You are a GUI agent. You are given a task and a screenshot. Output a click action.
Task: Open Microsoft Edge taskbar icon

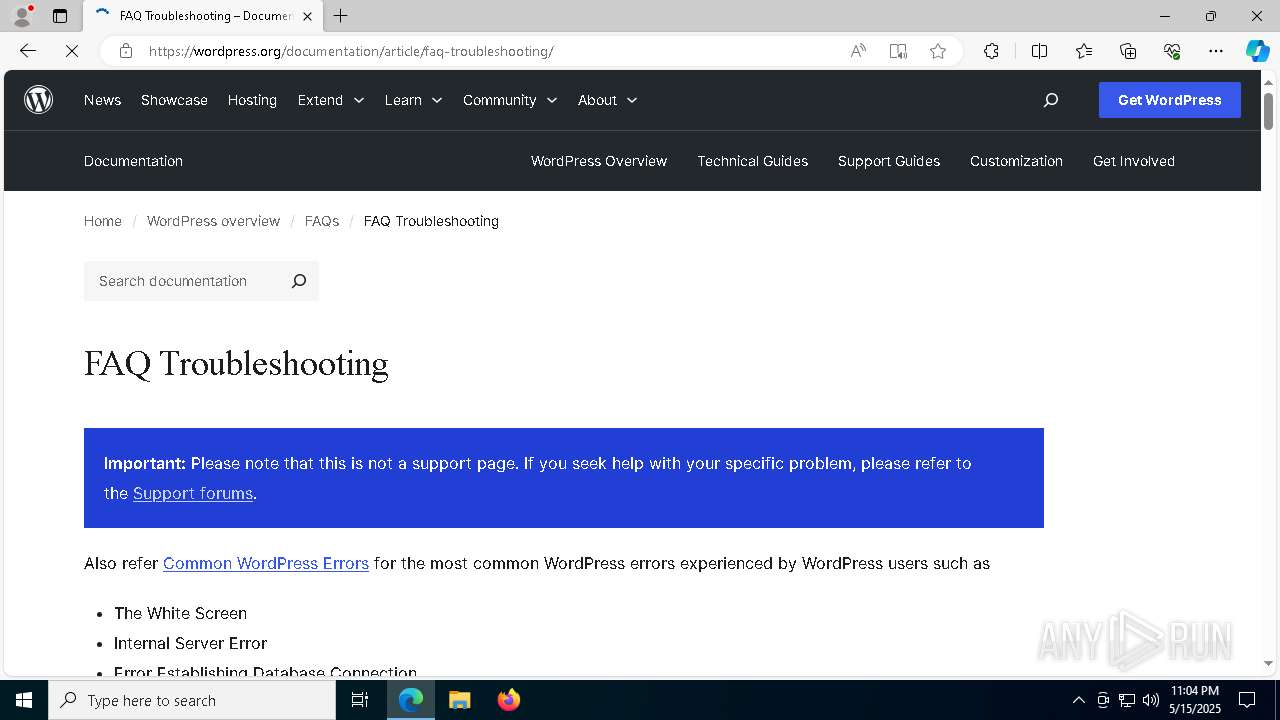point(411,700)
